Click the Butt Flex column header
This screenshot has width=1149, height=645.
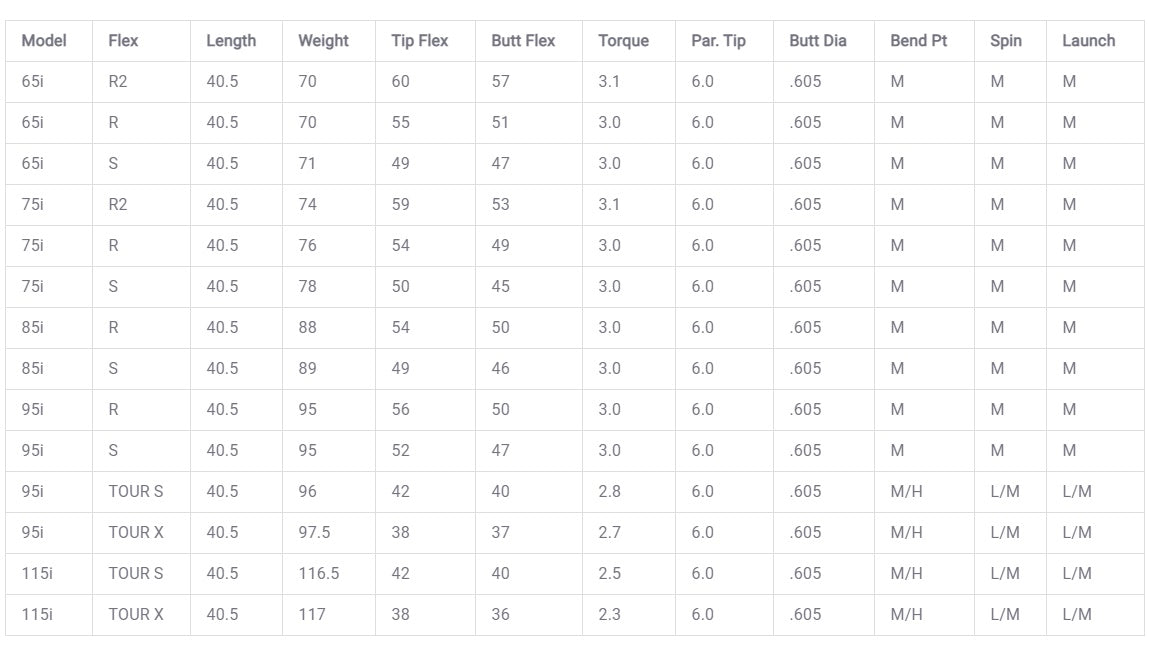point(523,41)
